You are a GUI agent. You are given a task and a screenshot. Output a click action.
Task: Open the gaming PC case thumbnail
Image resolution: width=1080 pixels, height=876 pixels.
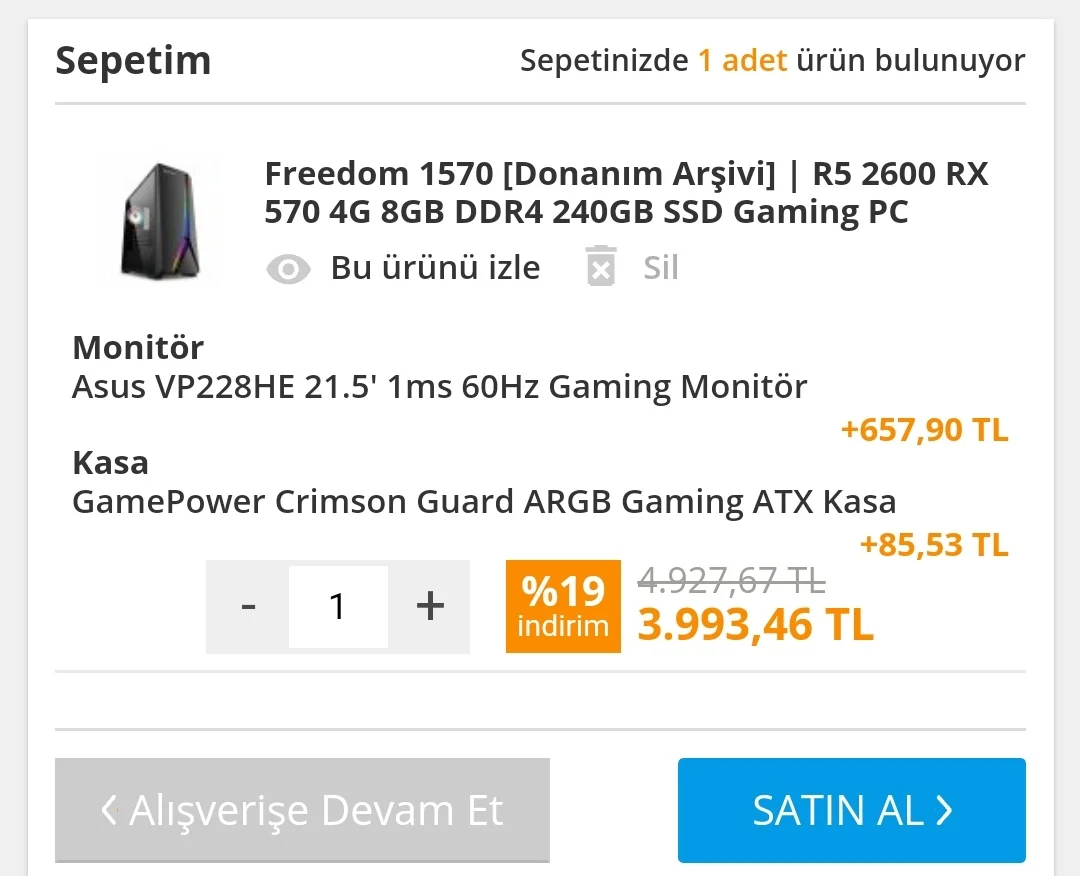coord(158,221)
